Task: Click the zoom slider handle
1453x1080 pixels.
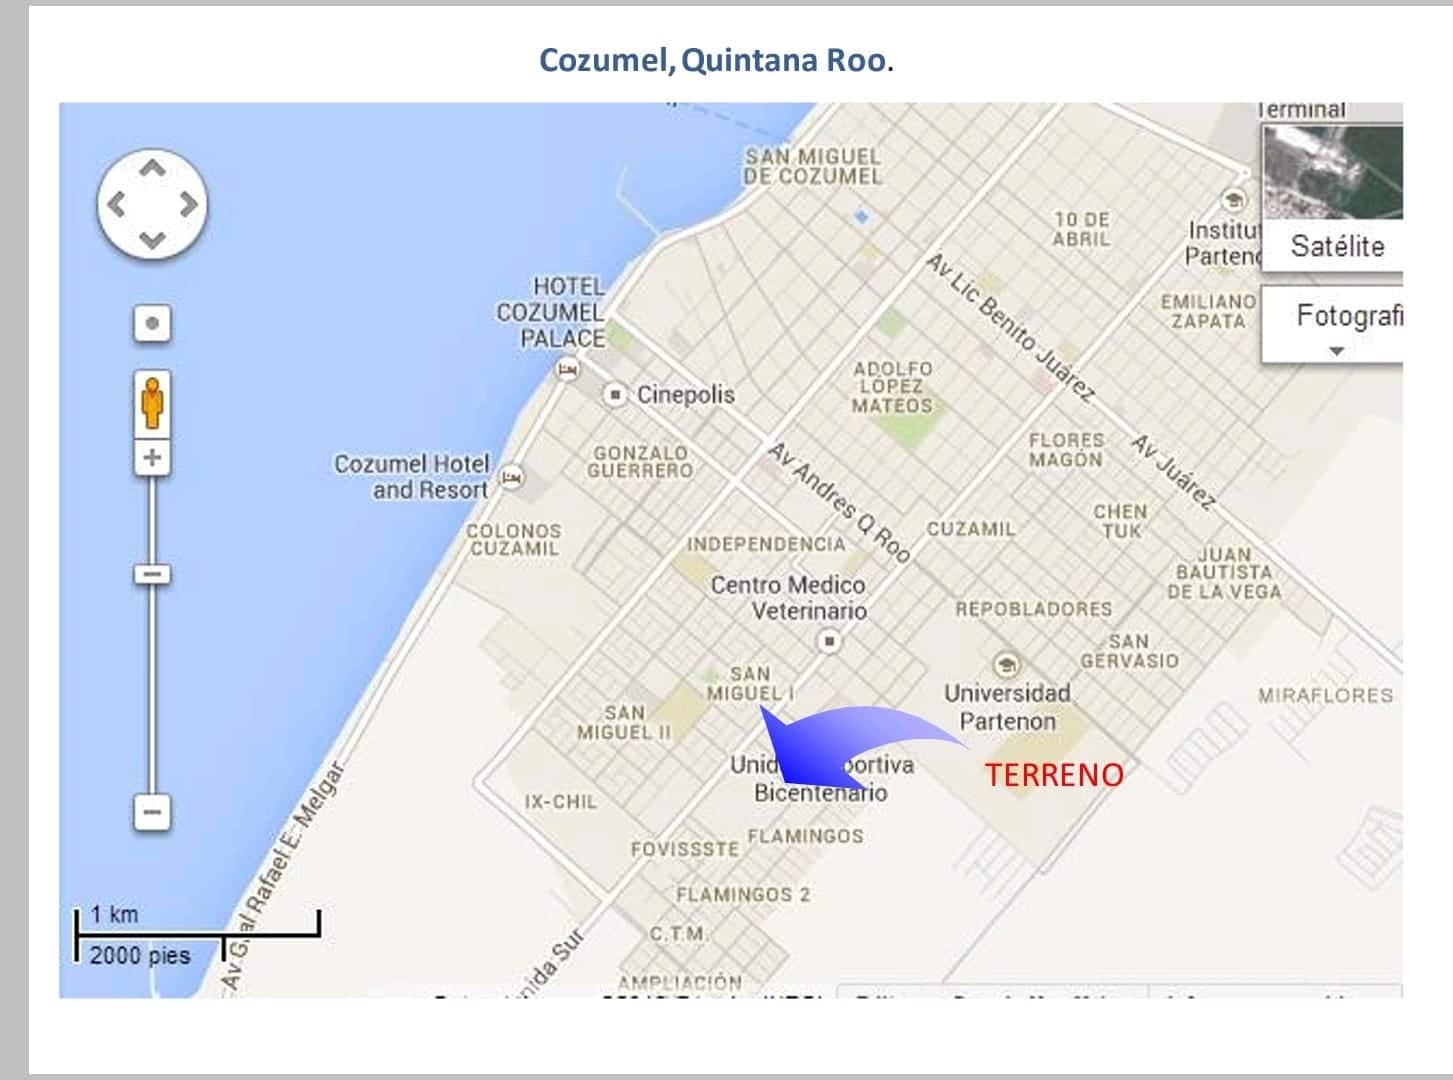Action: tap(152, 574)
